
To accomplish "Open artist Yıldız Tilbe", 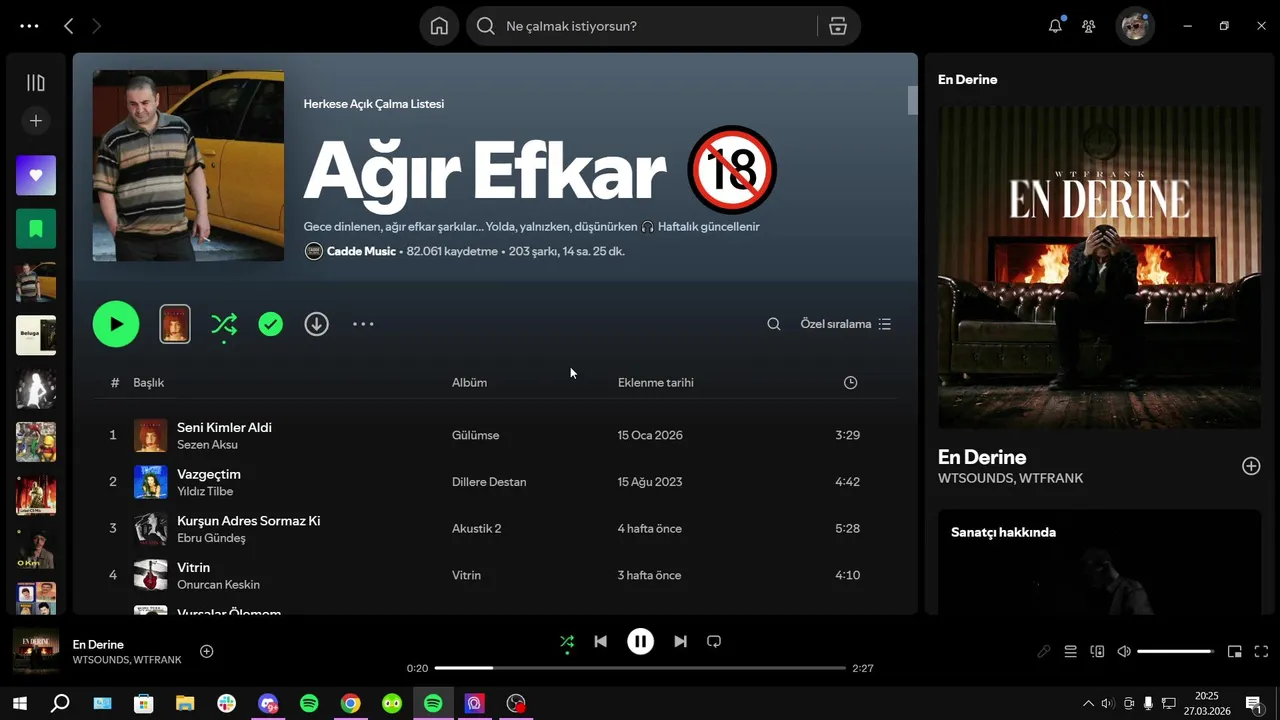I will (205, 491).
